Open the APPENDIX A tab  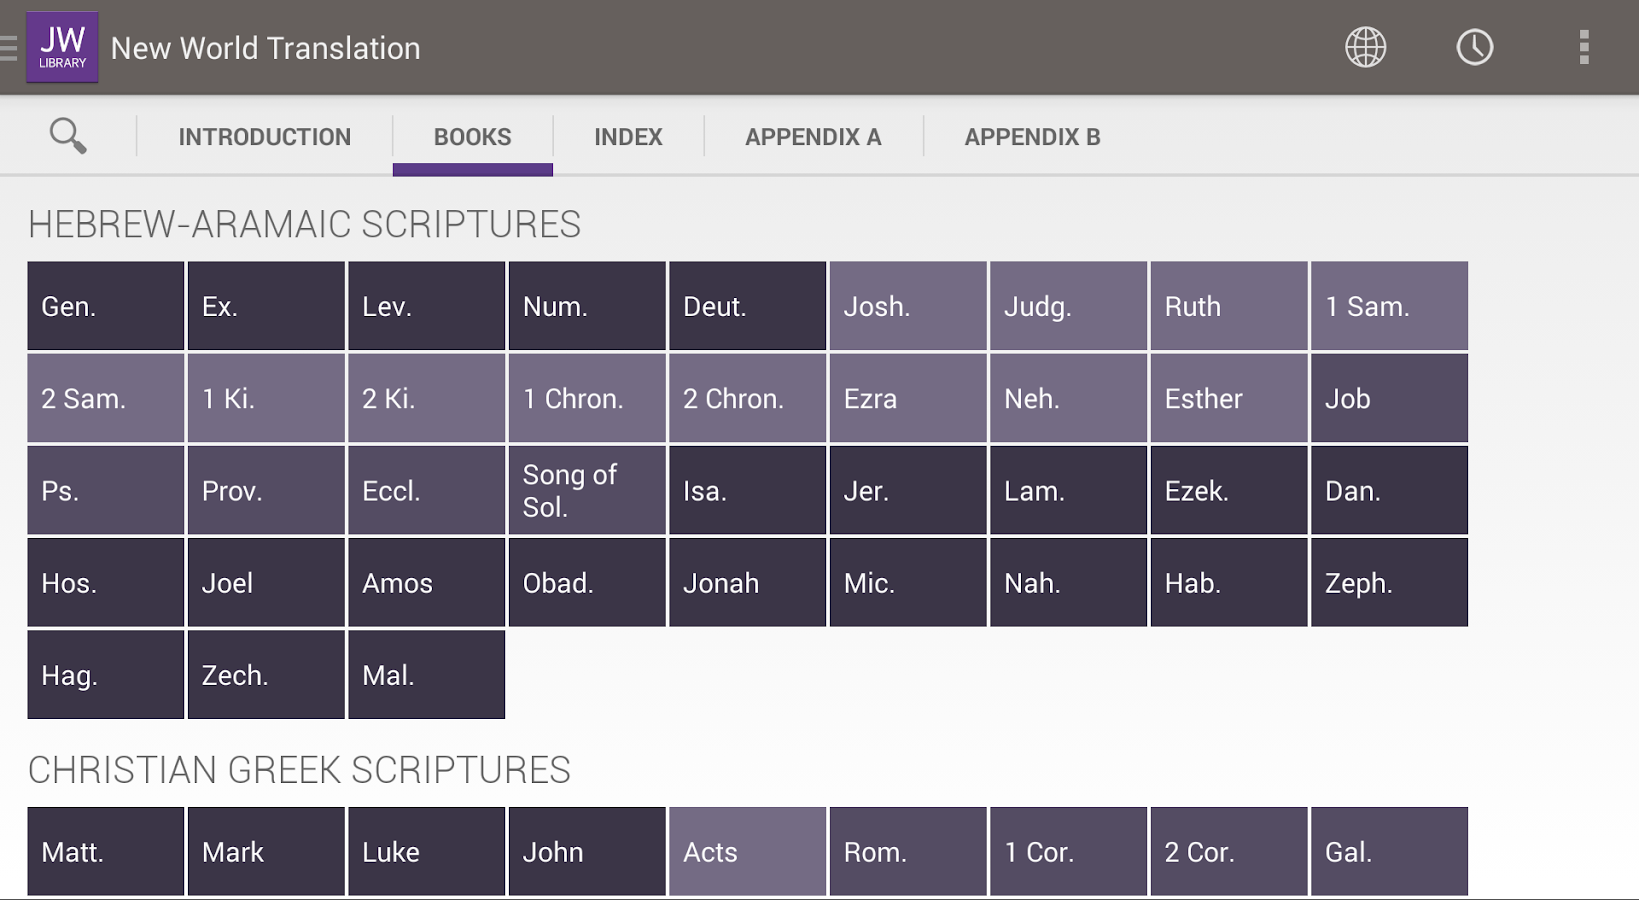[x=812, y=136]
